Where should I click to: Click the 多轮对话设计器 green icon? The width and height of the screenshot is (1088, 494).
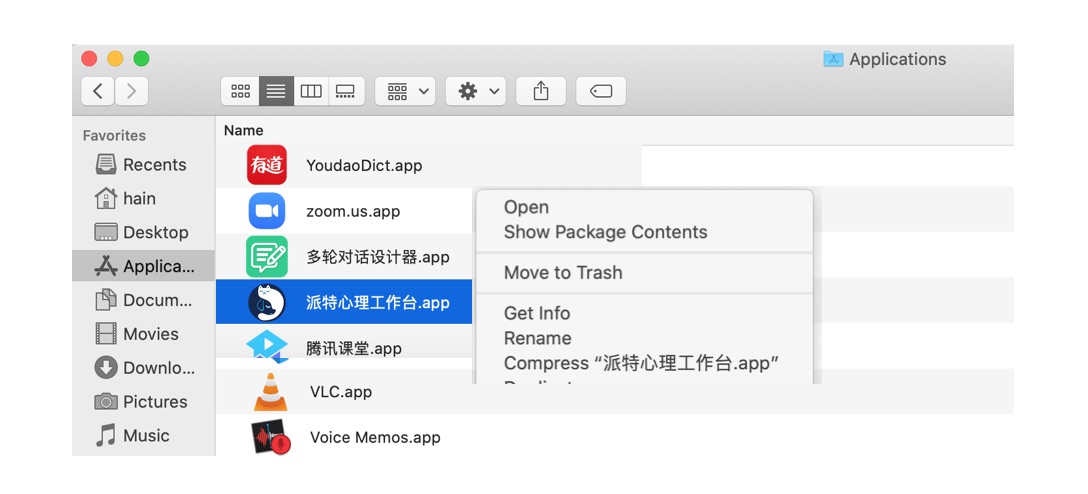(x=266, y=257)
